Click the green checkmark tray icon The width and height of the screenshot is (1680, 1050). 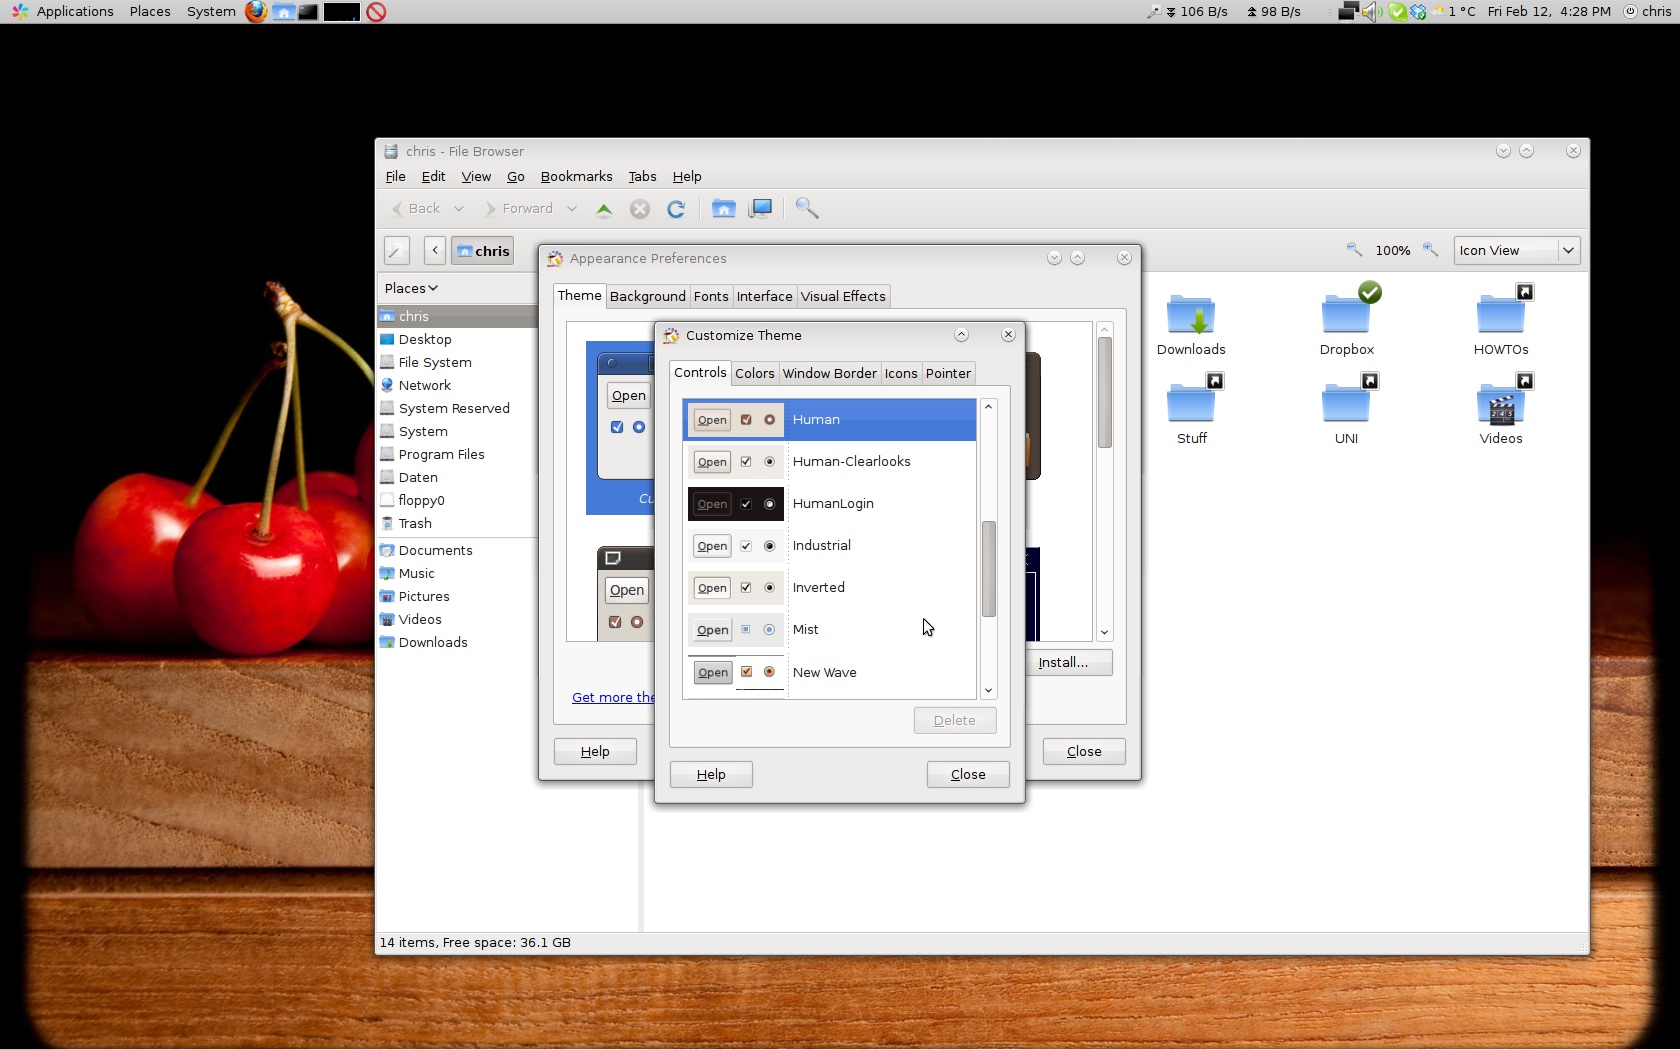(1398, 12)
